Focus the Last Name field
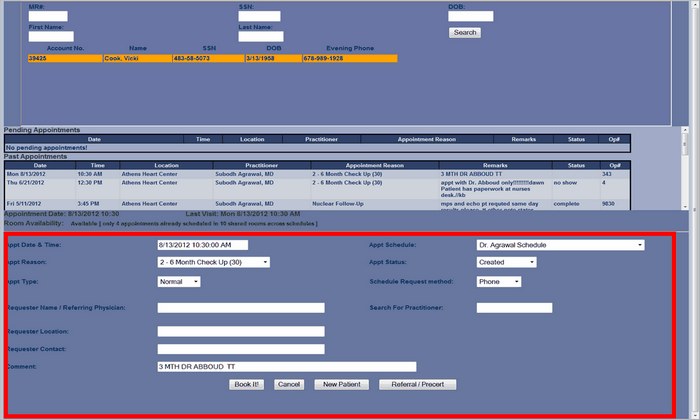700x420 pixels. tap(261, 37)
